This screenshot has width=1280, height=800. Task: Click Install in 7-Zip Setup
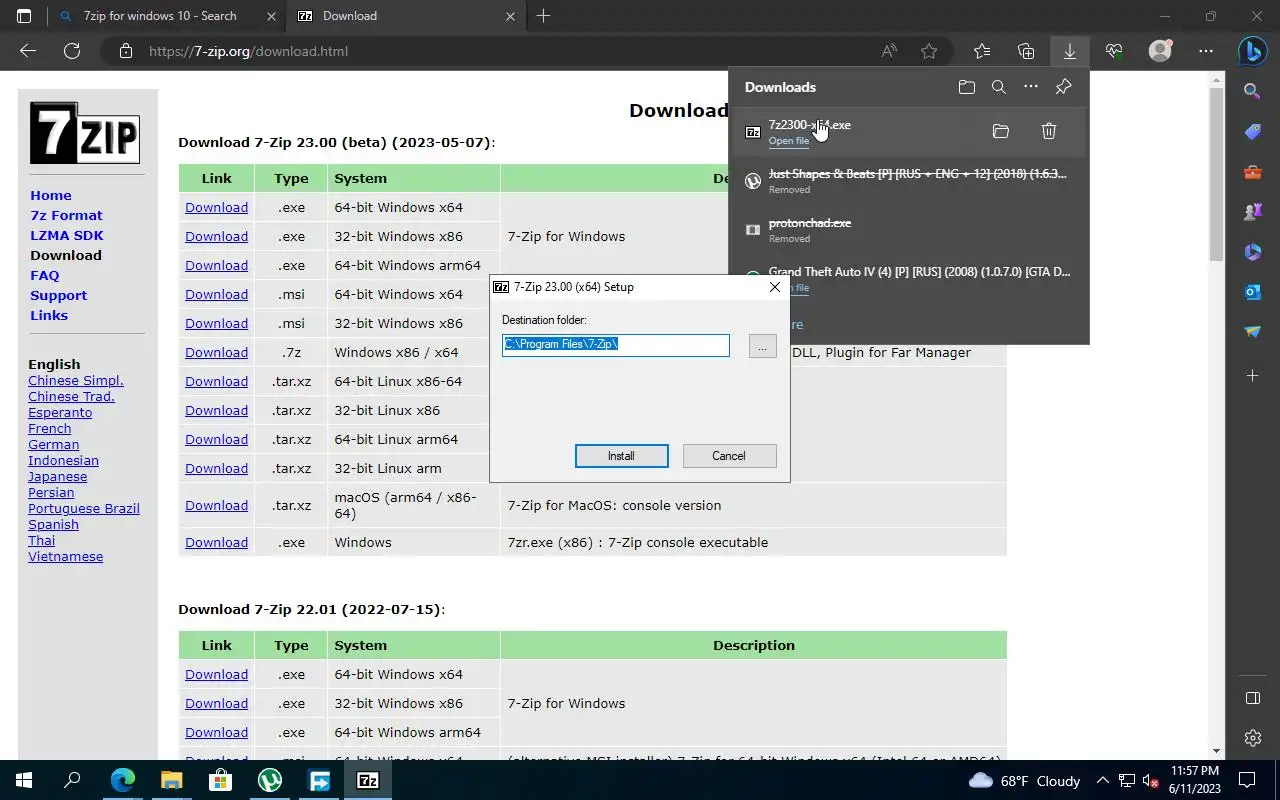tap(621, 456)
